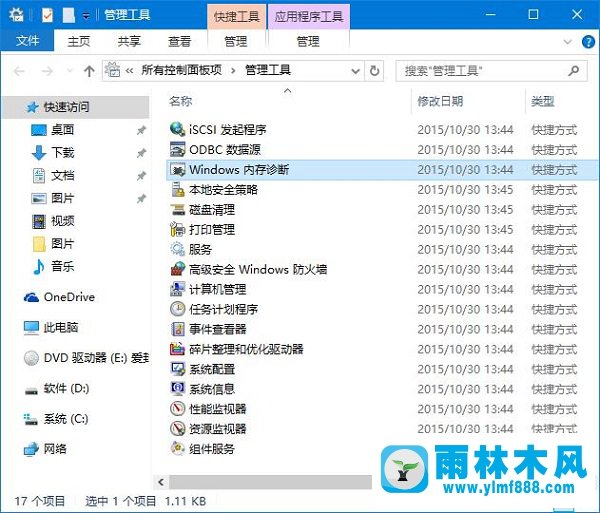Click the 碎片整理和优化驱动器 icon
The height and width of the screenshot is (513, 600).
[178, 349]
